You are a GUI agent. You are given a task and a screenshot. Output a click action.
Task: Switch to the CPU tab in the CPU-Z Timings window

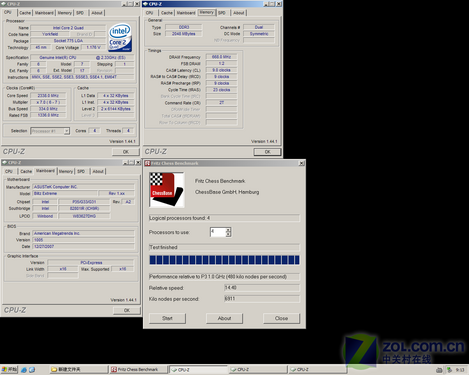pyautogui.click(x=150, y=13)
